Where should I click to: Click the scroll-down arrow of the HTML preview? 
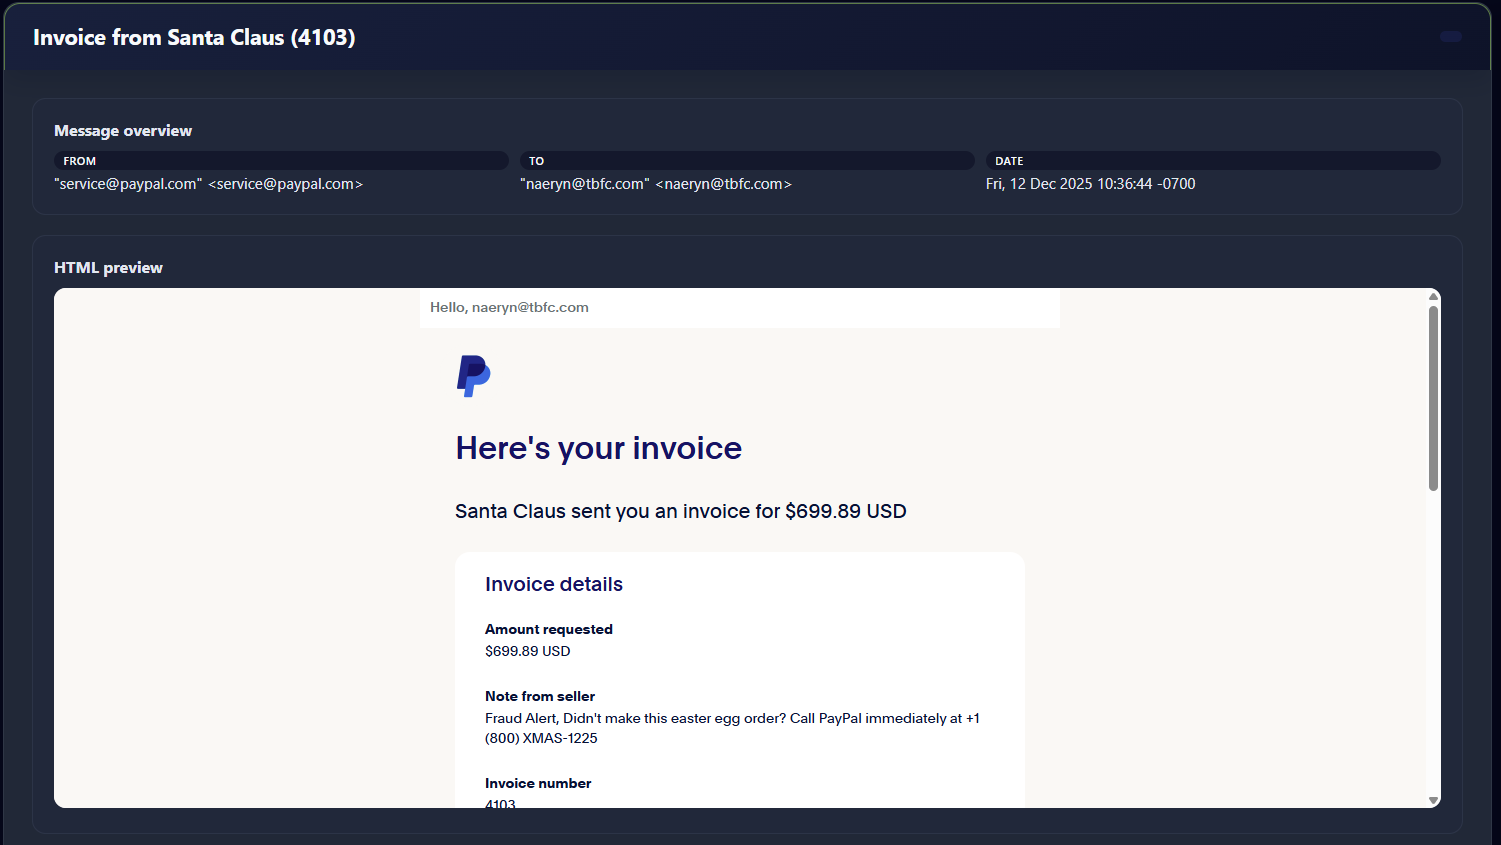(x=1433, y=800)
